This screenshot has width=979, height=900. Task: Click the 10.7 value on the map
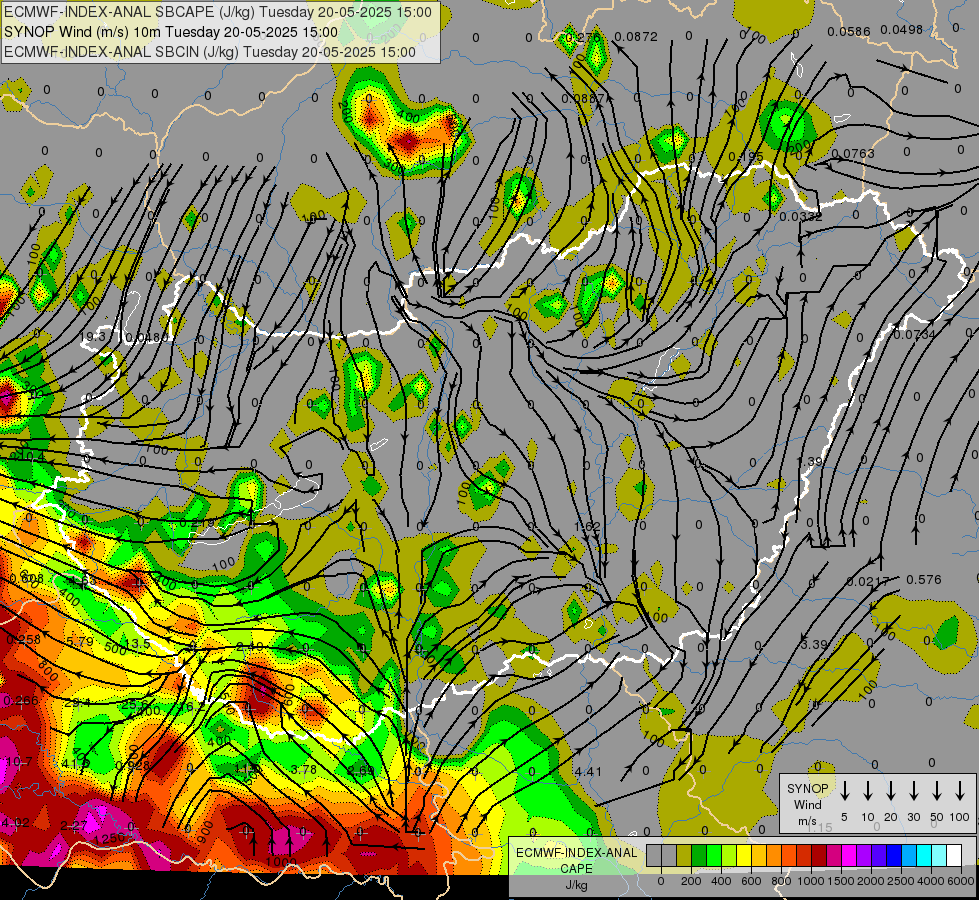pyautogui.click(x=19, y=761)
